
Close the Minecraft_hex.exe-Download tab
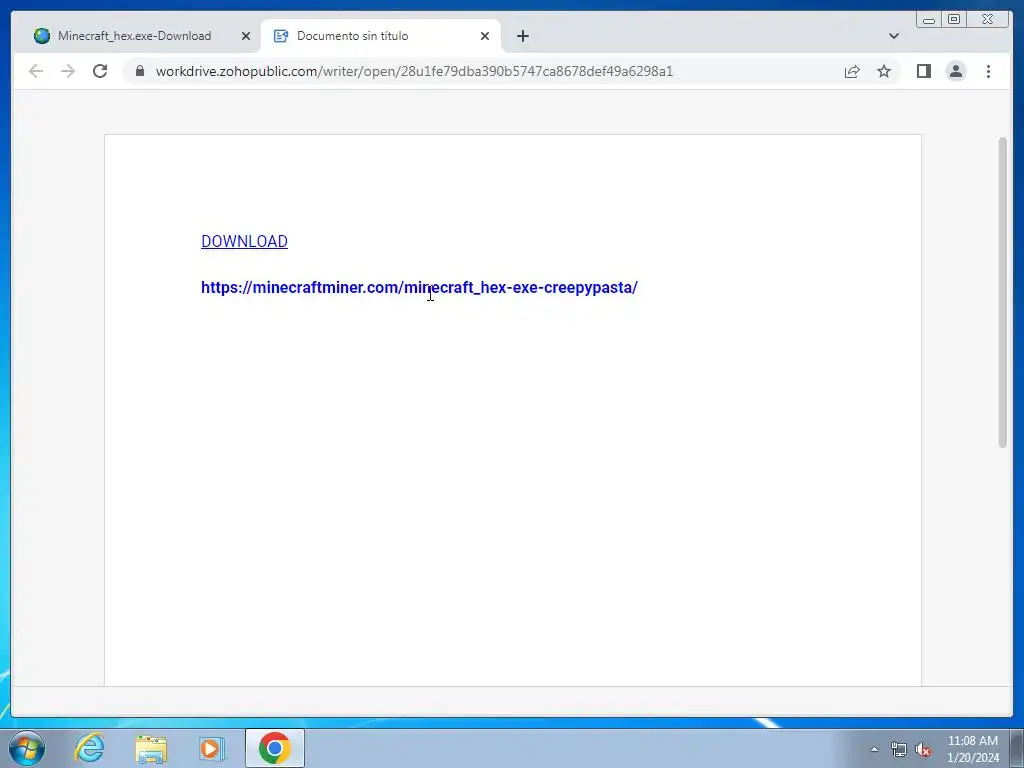[246, 37]
